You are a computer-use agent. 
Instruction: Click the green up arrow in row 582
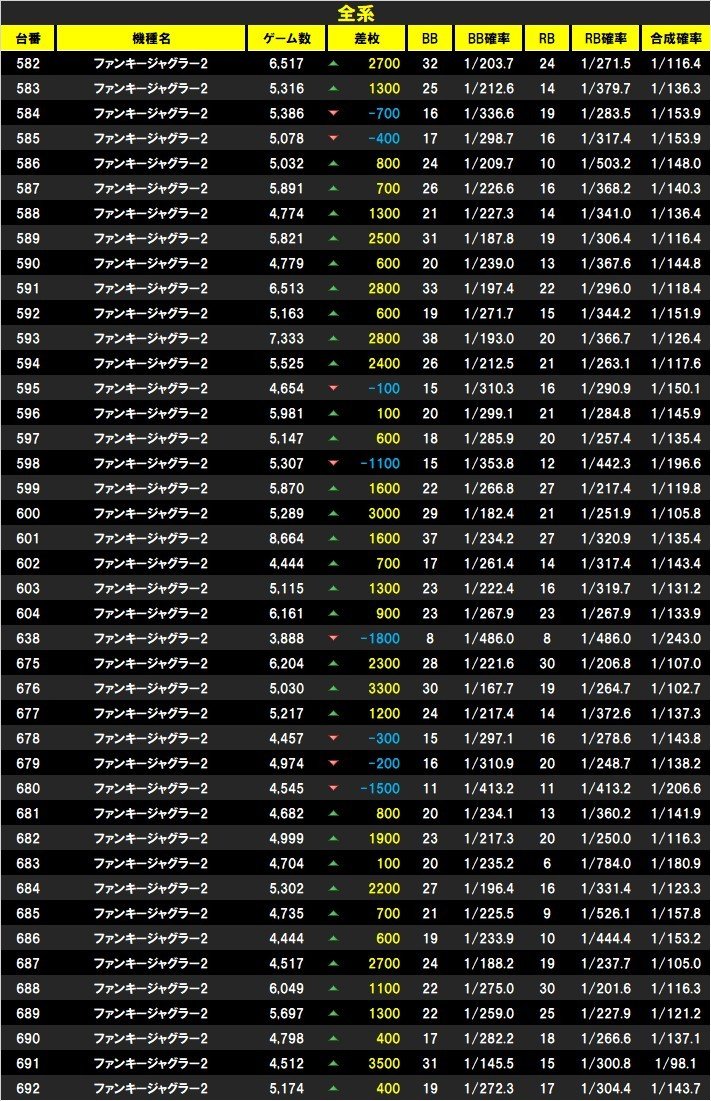tap(333, 63)
